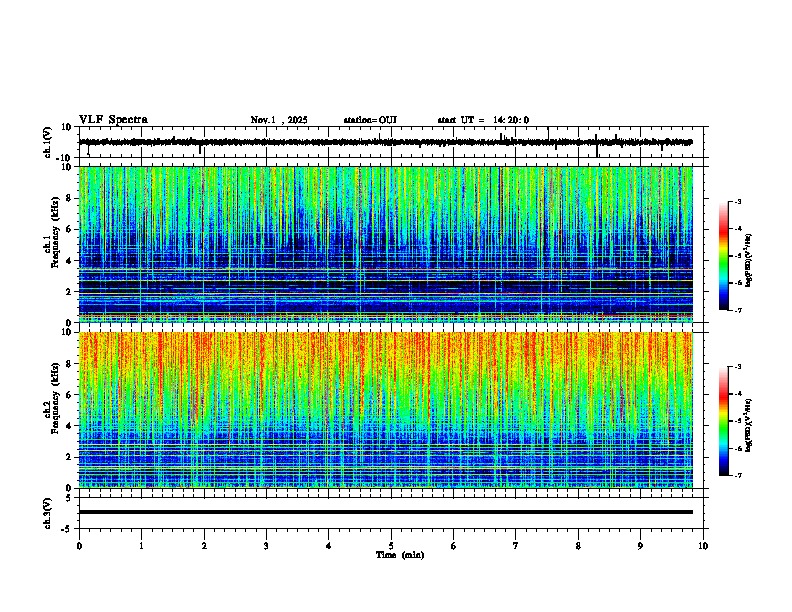Screen dimensions: 792x612
Task: Select the 'ch.1(V)' vertical axis label
Action: pyautogui.click(x=48, y=142)
